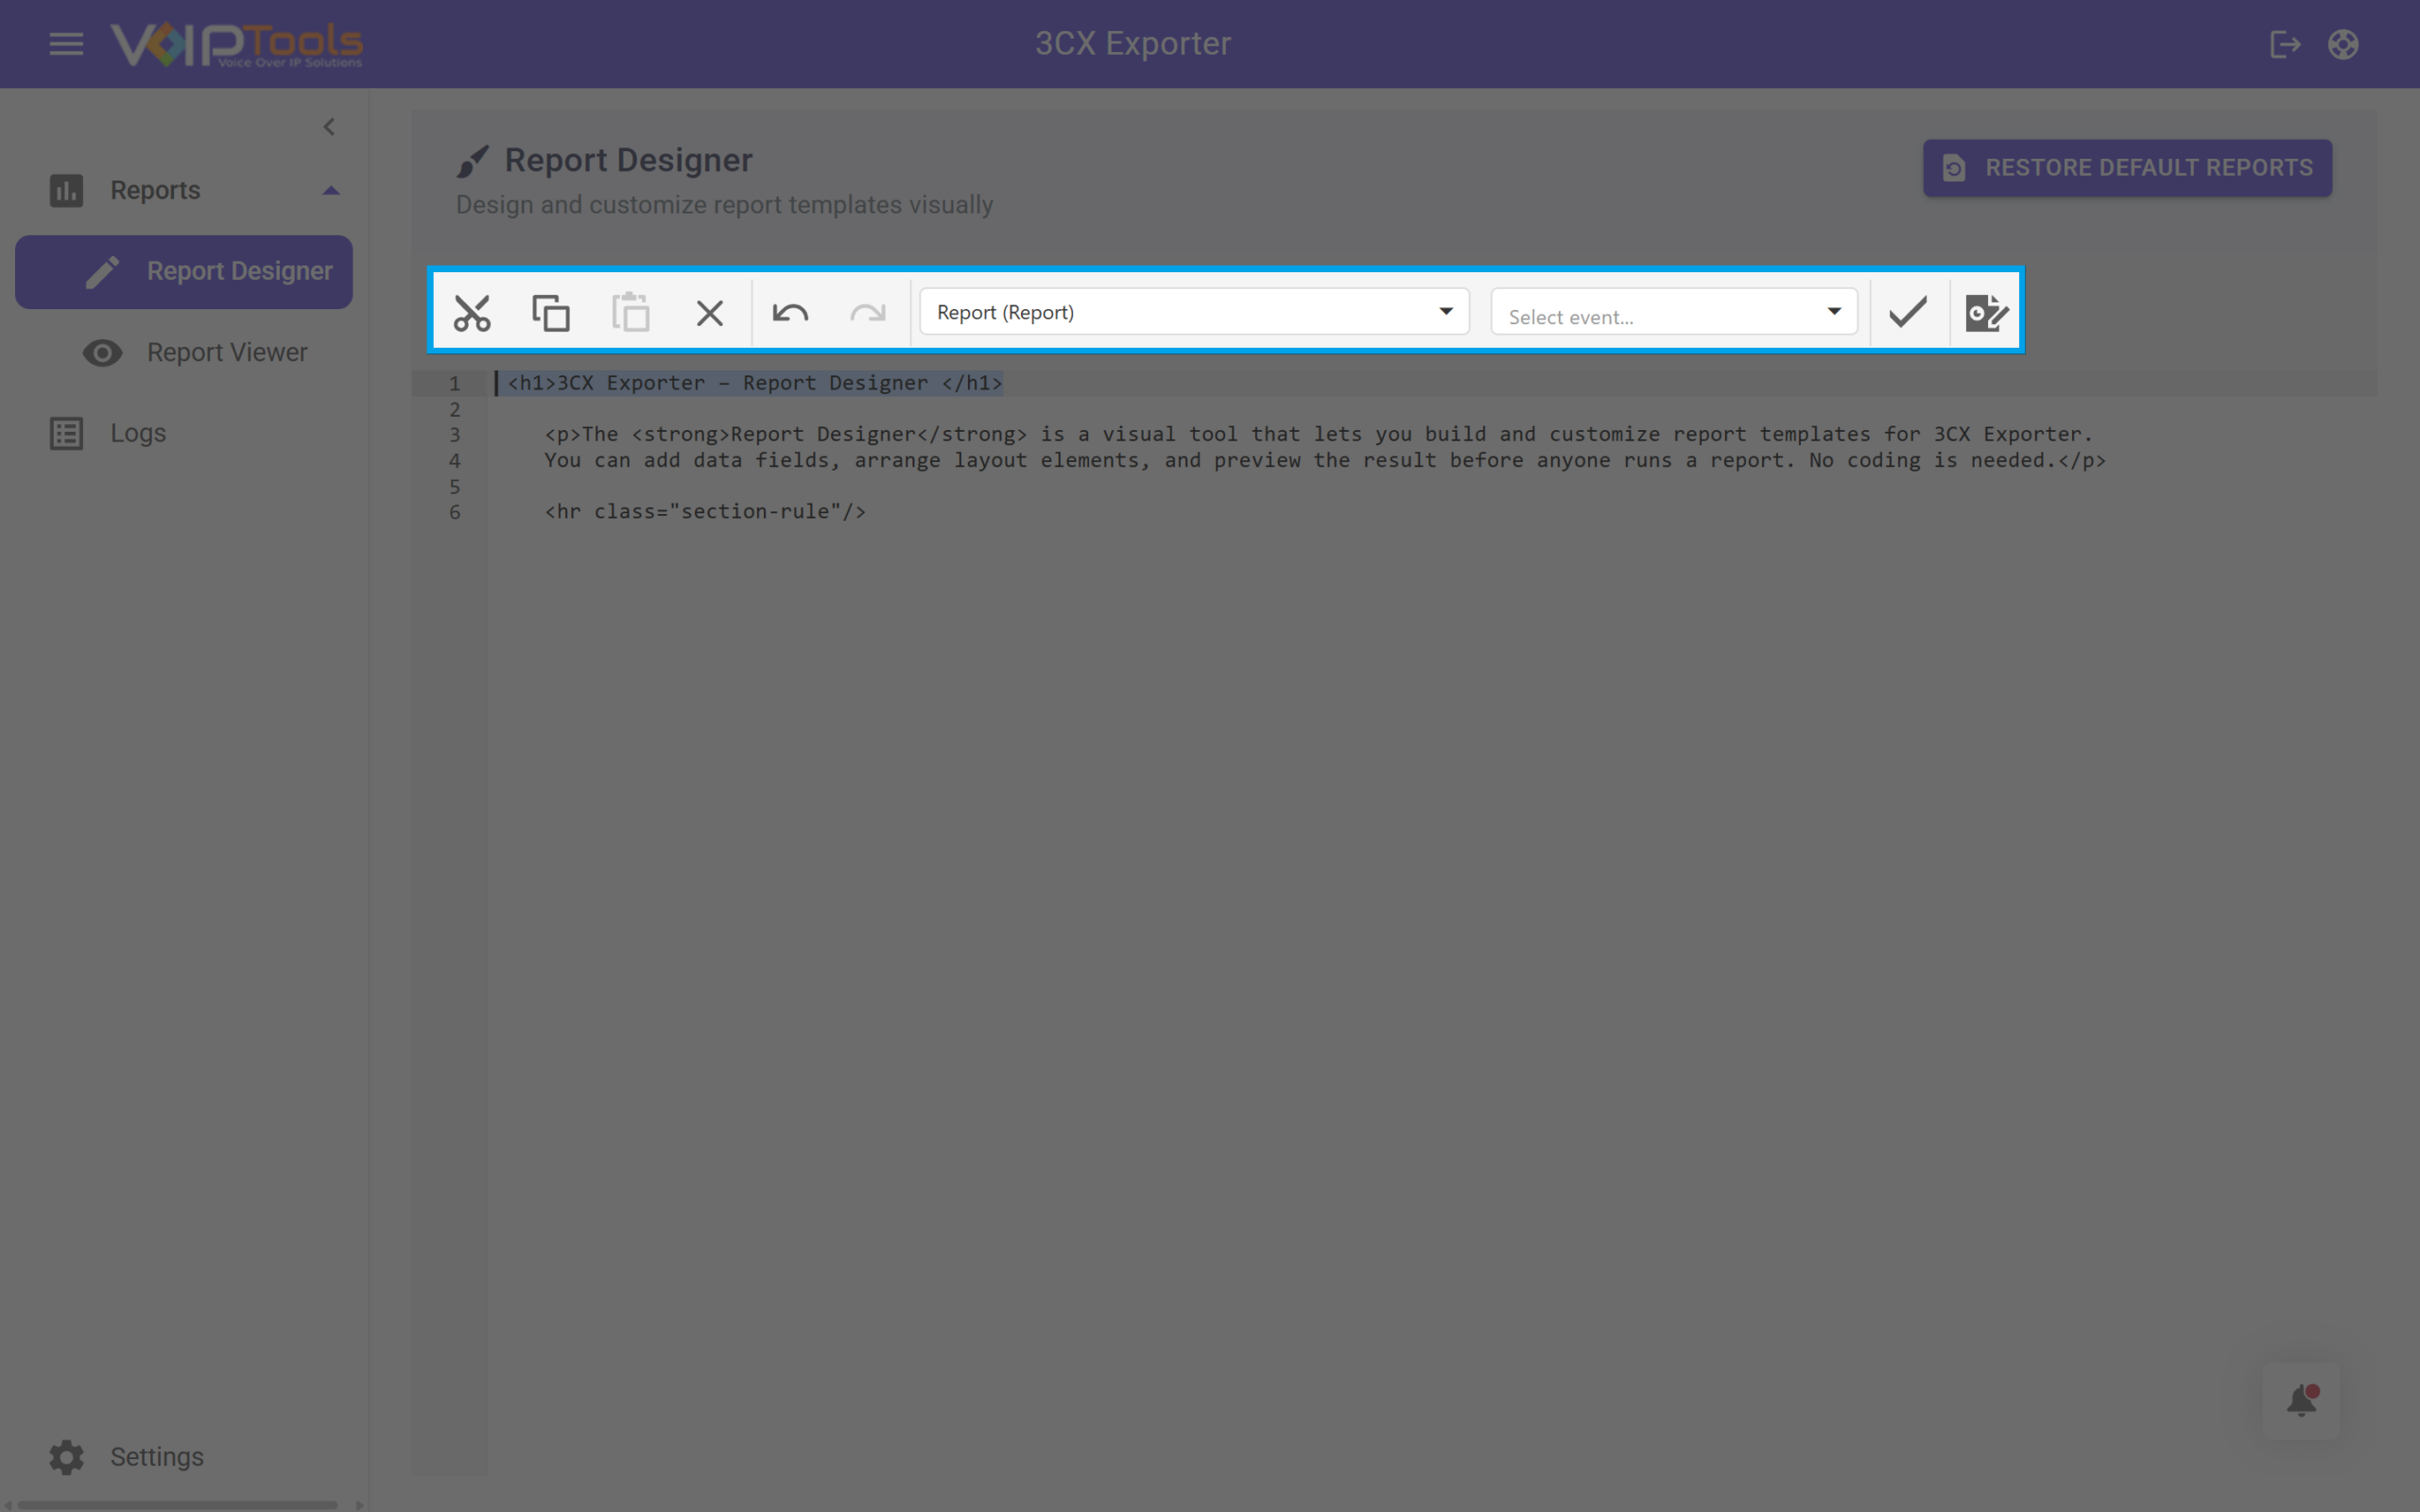This screenshot has height=1512, width=2420.
Task: Copy selection with the copy icon
Action: (x=551, y=313)
